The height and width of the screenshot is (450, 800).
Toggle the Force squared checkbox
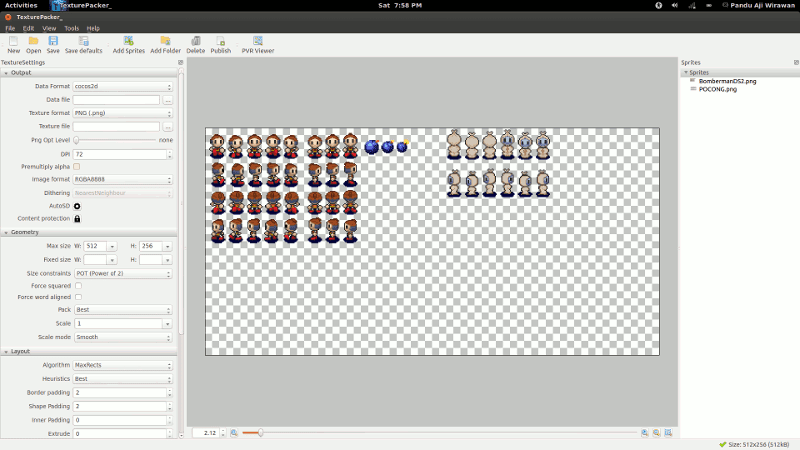tap(79, 286)
